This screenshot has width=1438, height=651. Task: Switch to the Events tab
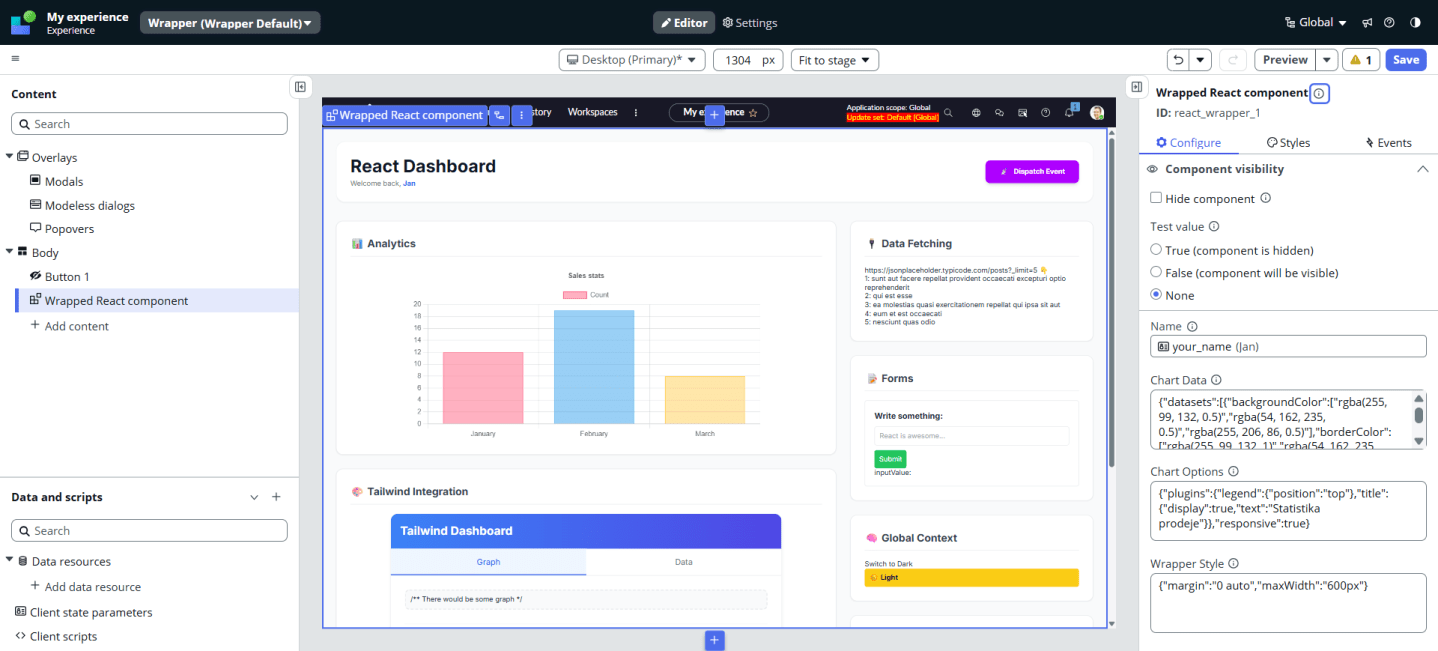point(1389,142)
